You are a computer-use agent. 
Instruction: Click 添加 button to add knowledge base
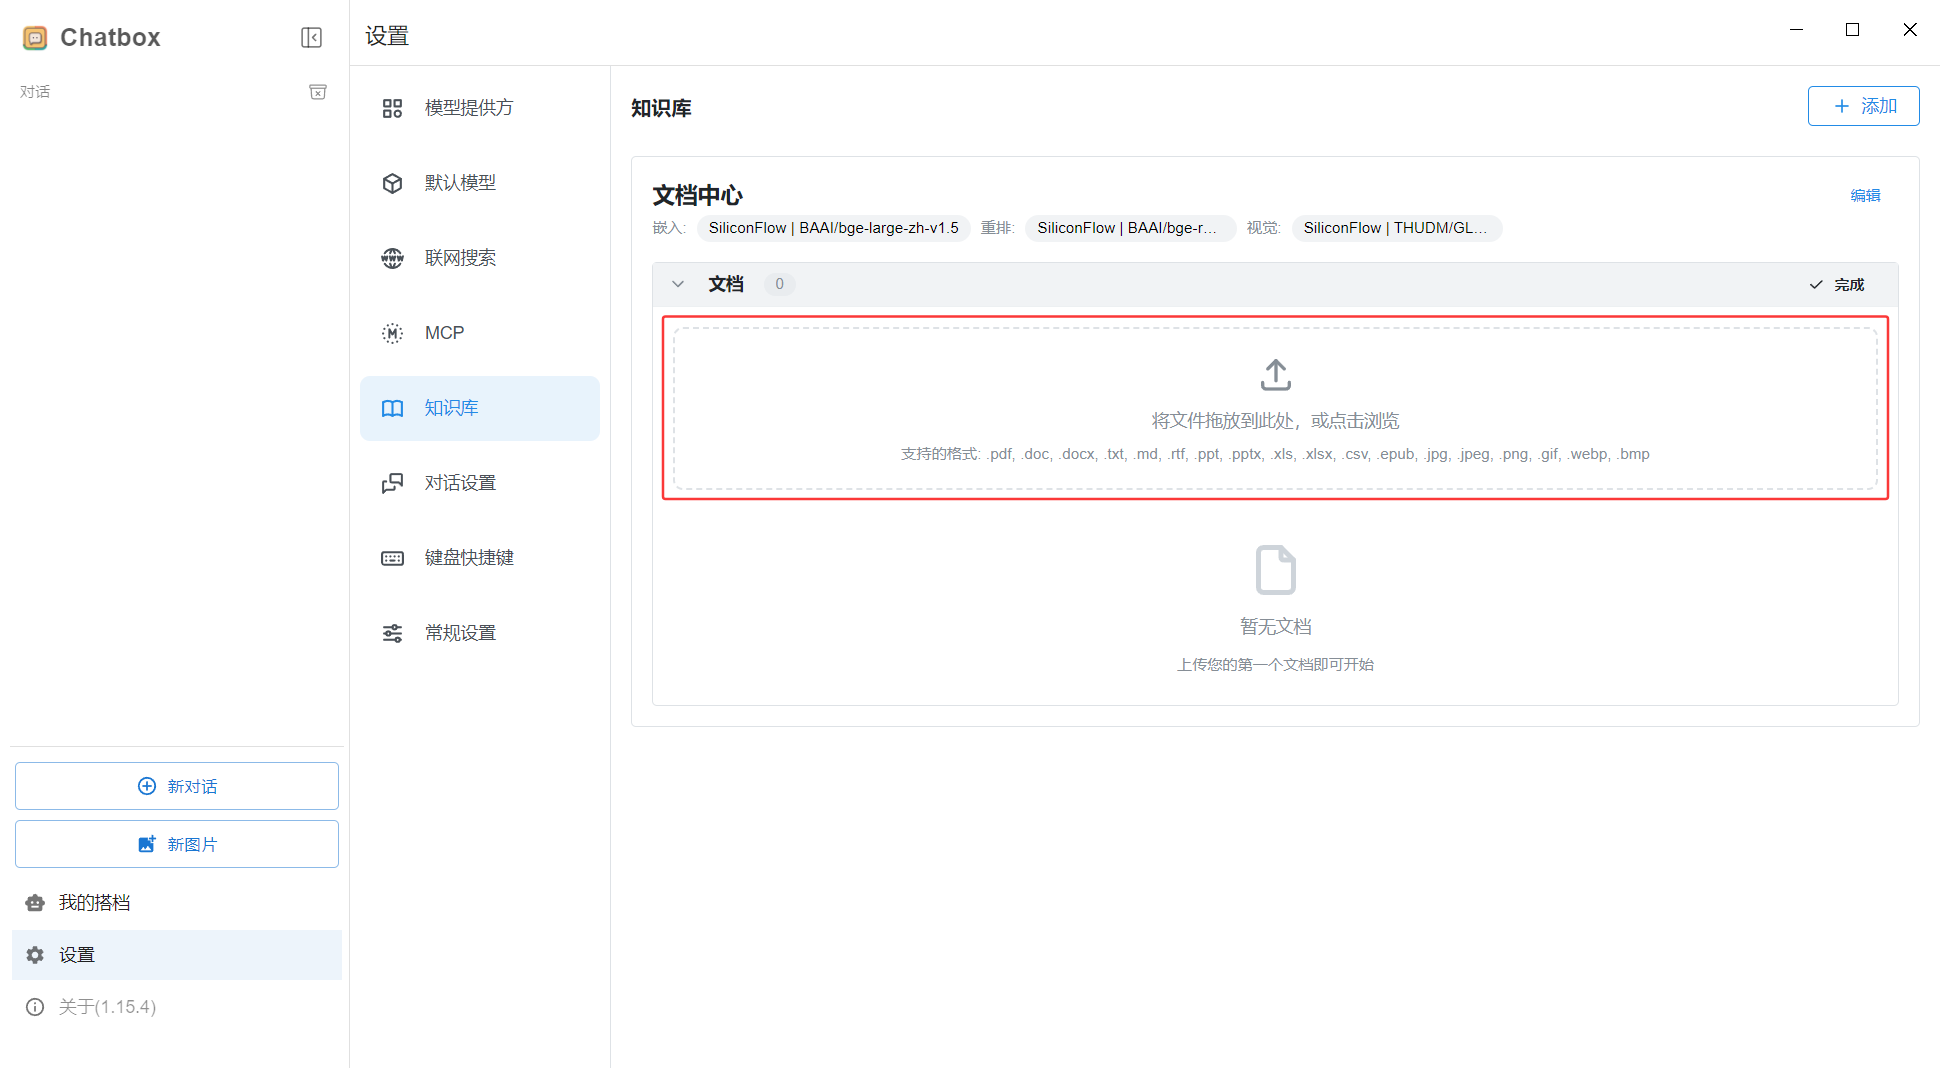pyautogui.click(x=1863, y=106)
